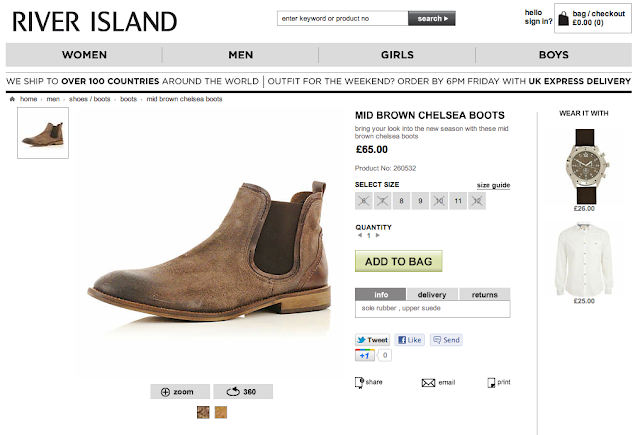Viewport: 640px width, 435px height.
Task: Increase quantity with right arrow
Action: [378, 235]
